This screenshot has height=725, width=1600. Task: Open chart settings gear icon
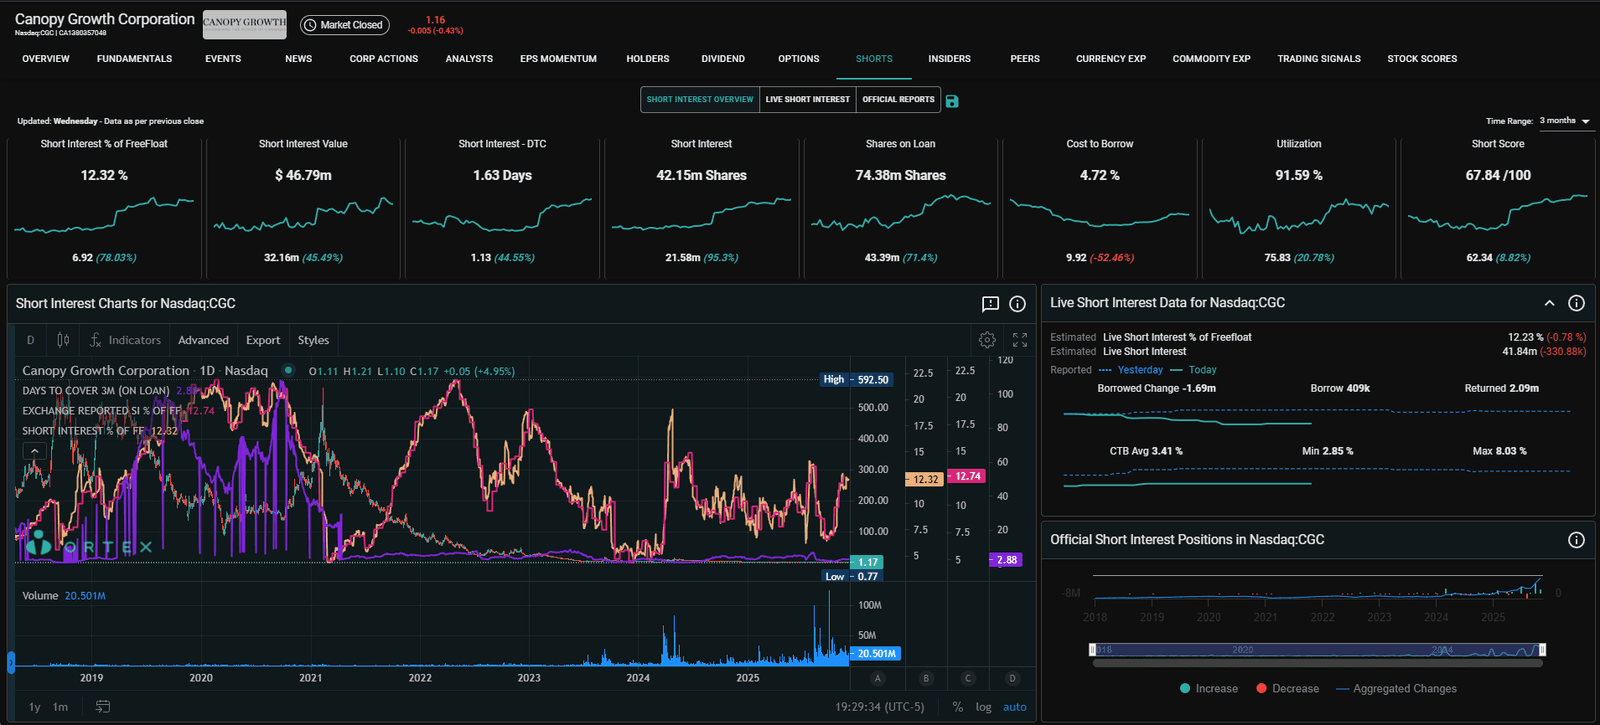point(987,340)
